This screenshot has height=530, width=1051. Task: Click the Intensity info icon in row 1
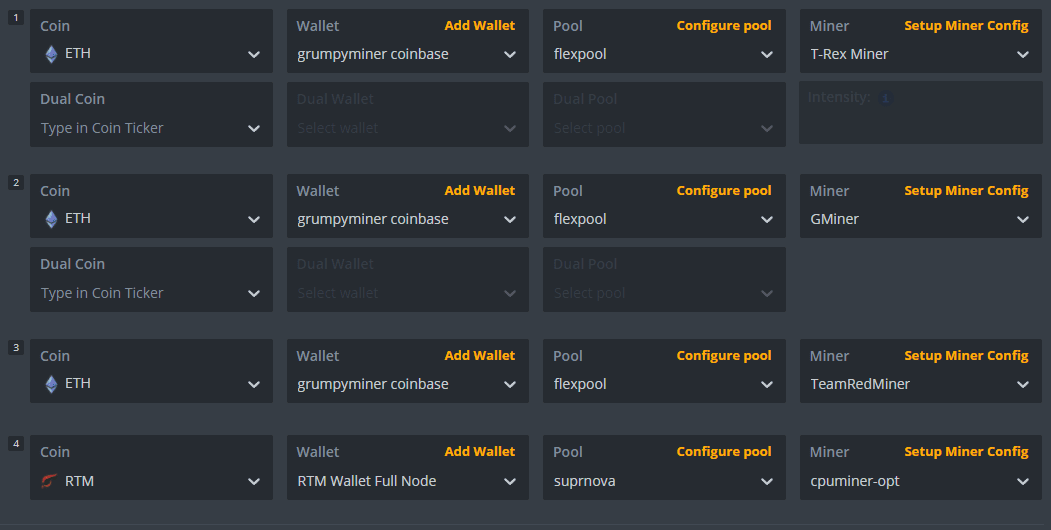885,98
